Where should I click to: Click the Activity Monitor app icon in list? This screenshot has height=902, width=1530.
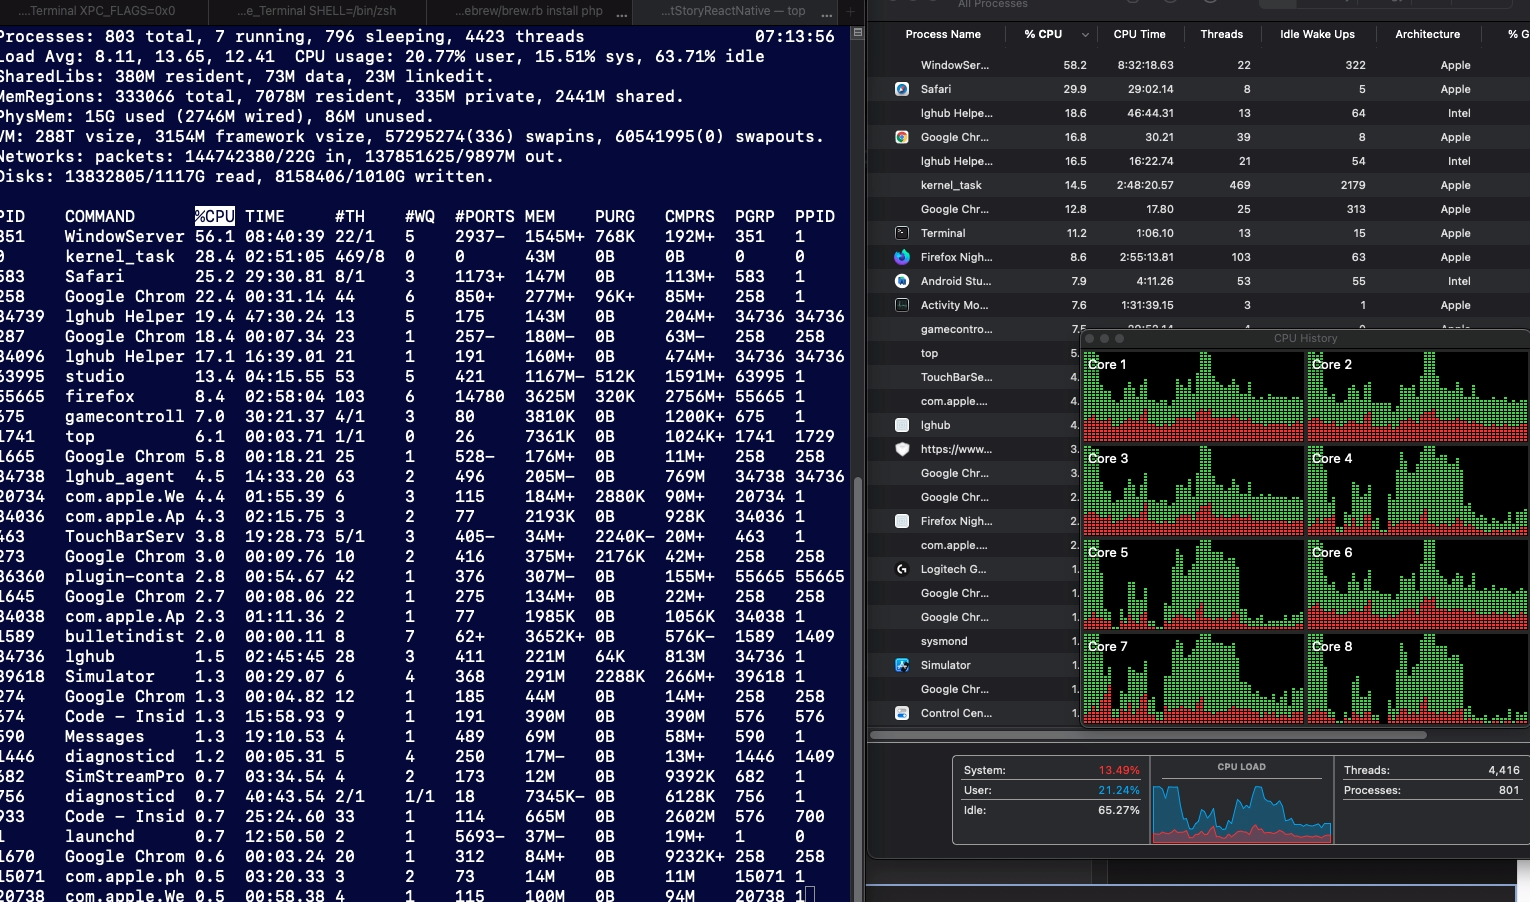[x=902, y=305]
